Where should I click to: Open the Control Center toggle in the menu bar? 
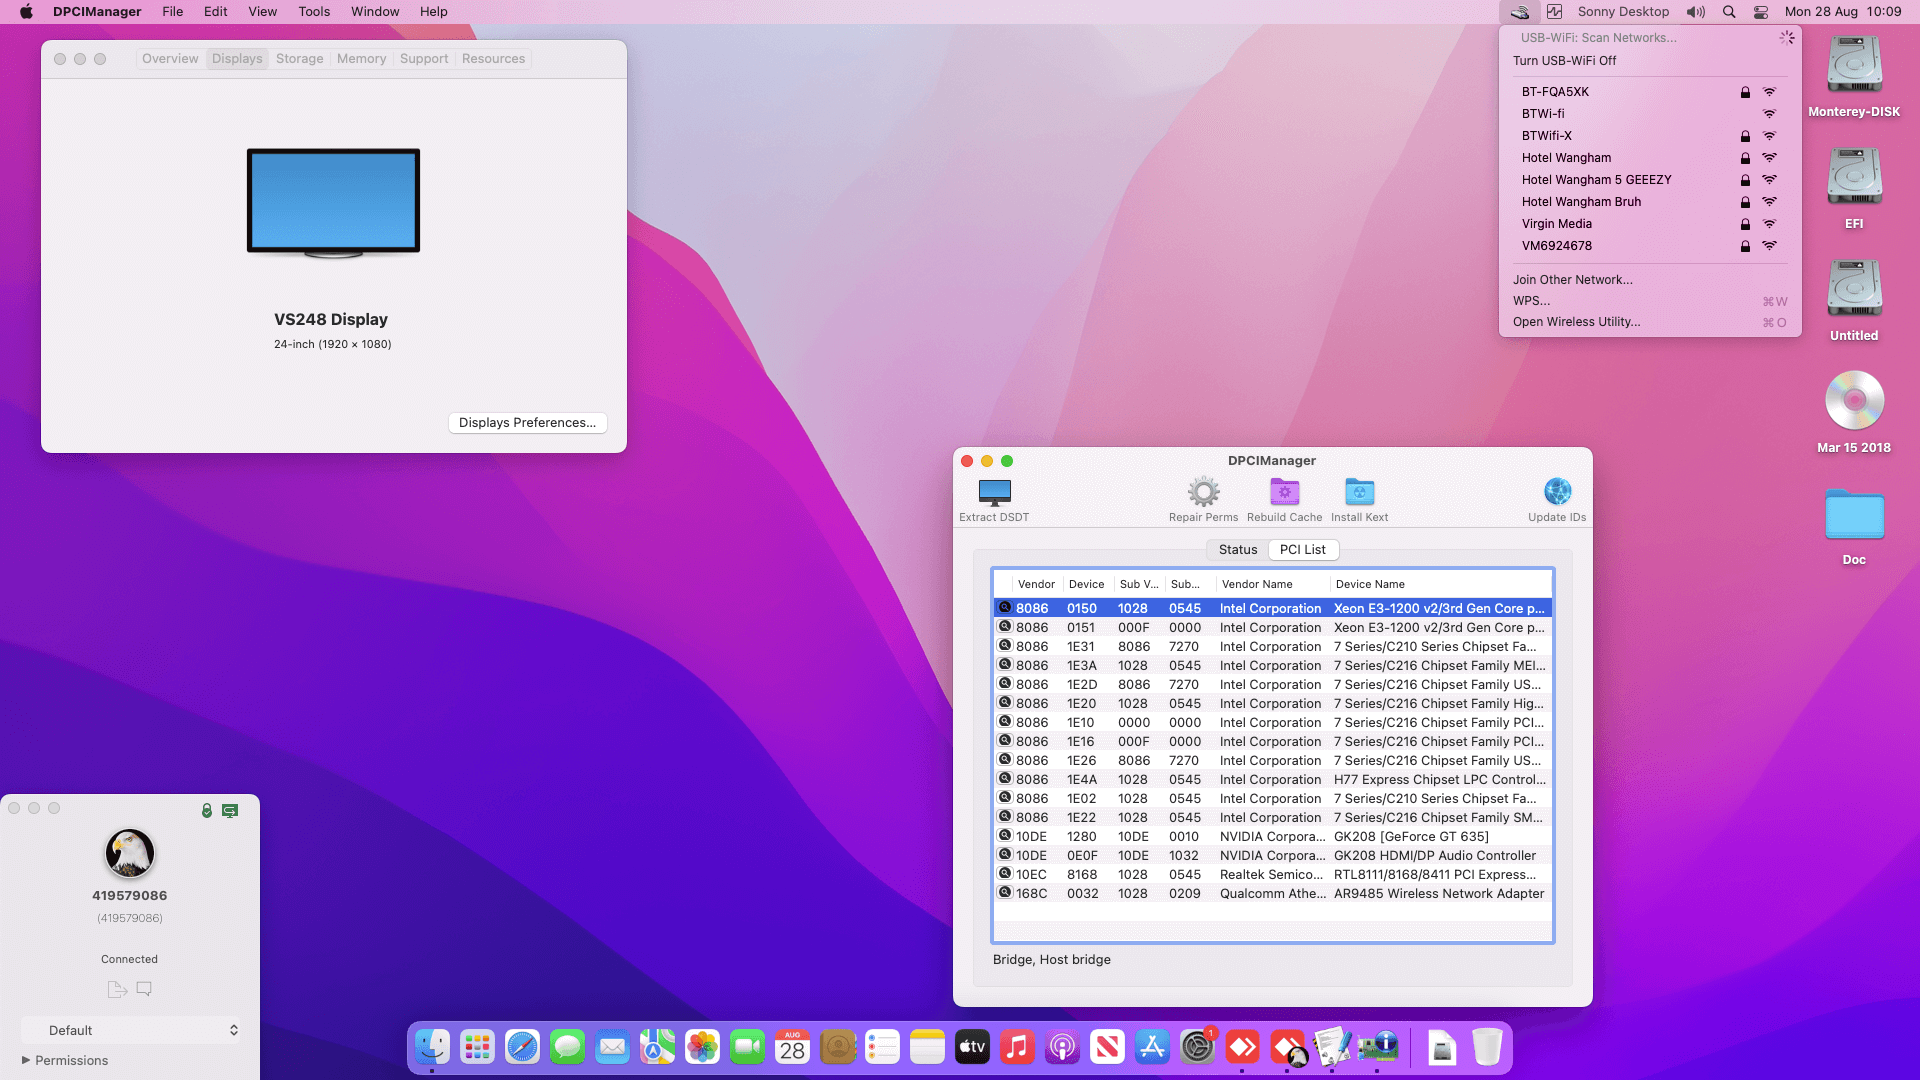[1761, 12]
